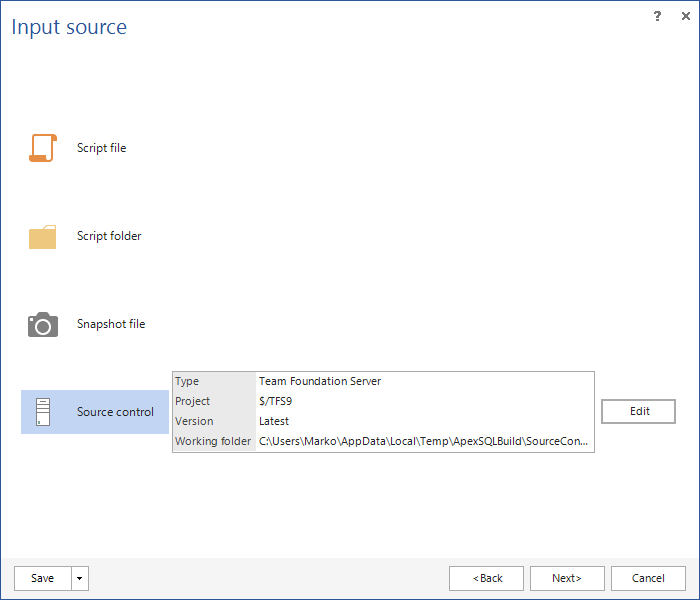Screen dimensions: 700x600
Task: Click the Source control server icon
Action: coord(43,412)
